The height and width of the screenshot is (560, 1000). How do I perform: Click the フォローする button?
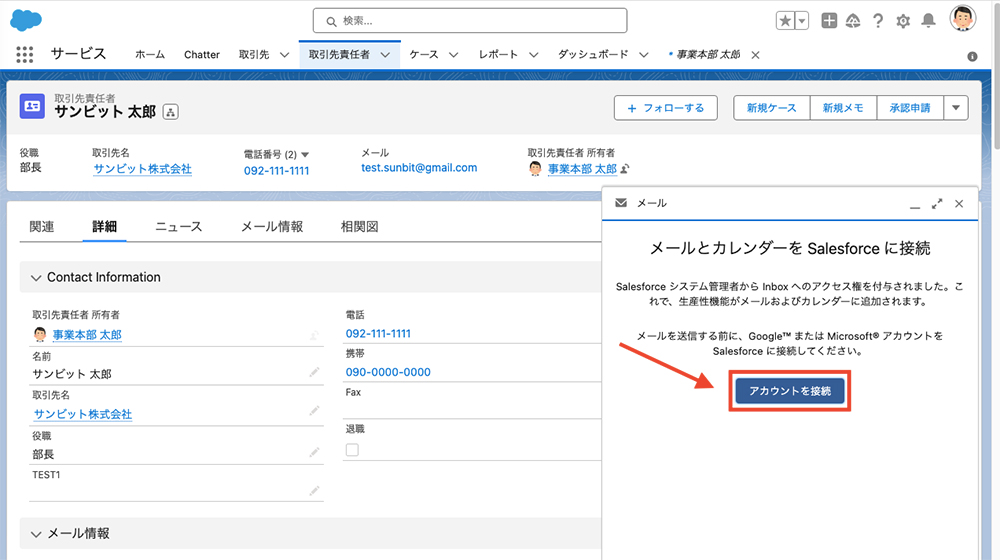[666, 108]
